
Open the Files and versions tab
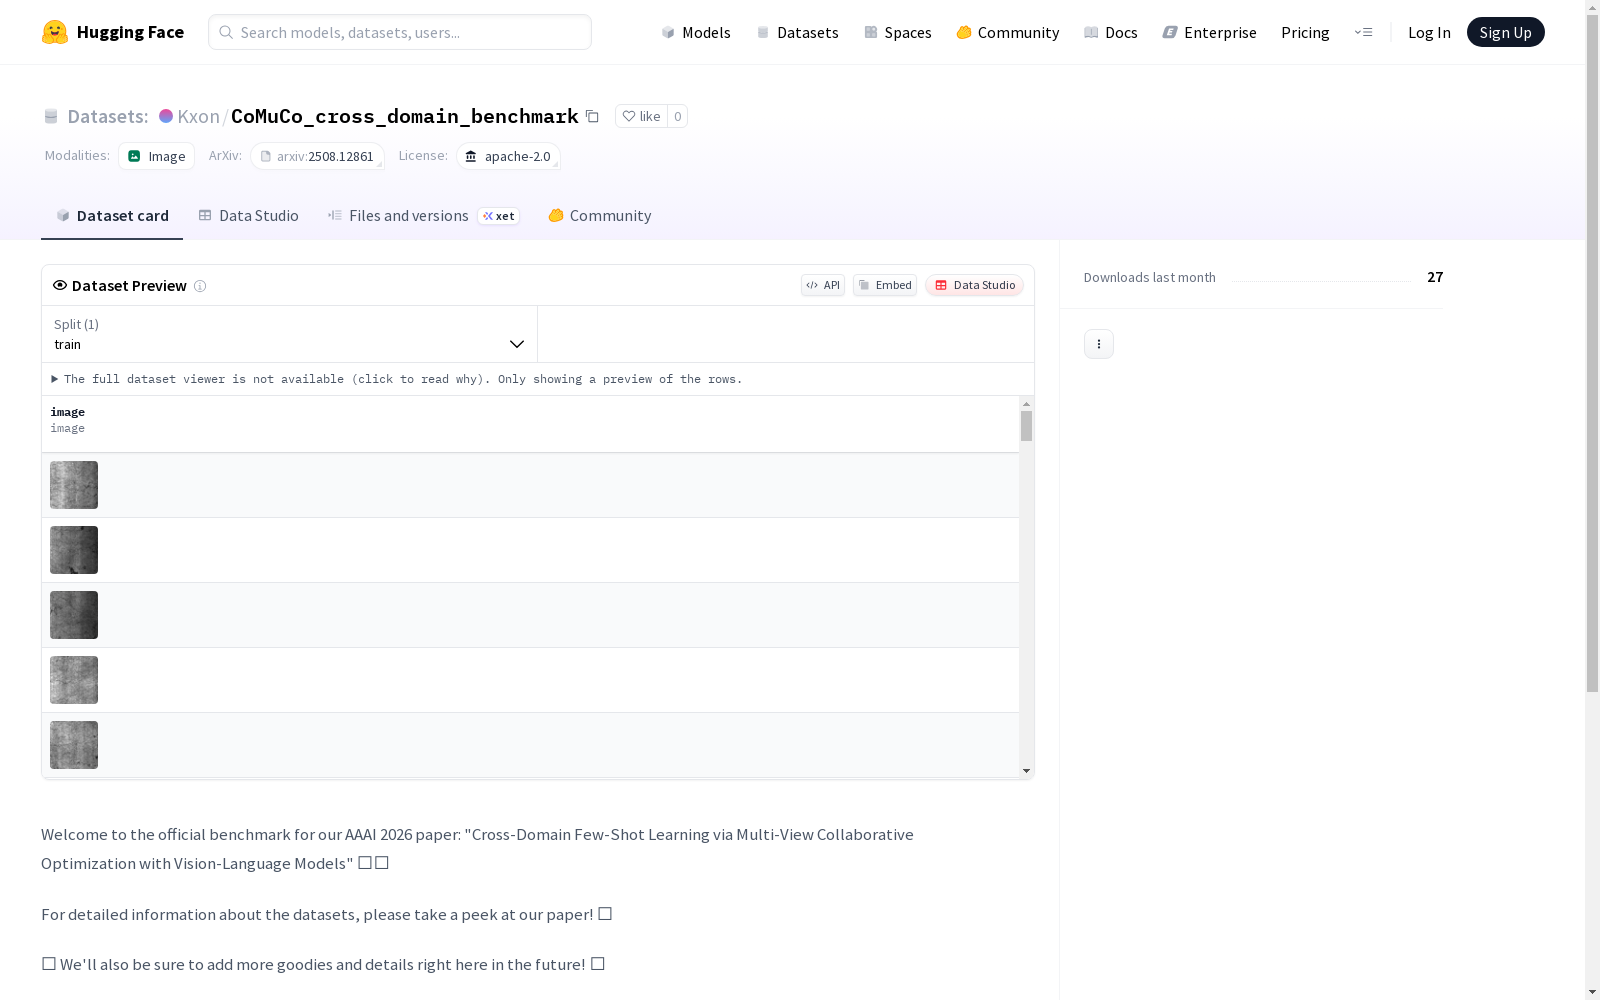point(423,216)
